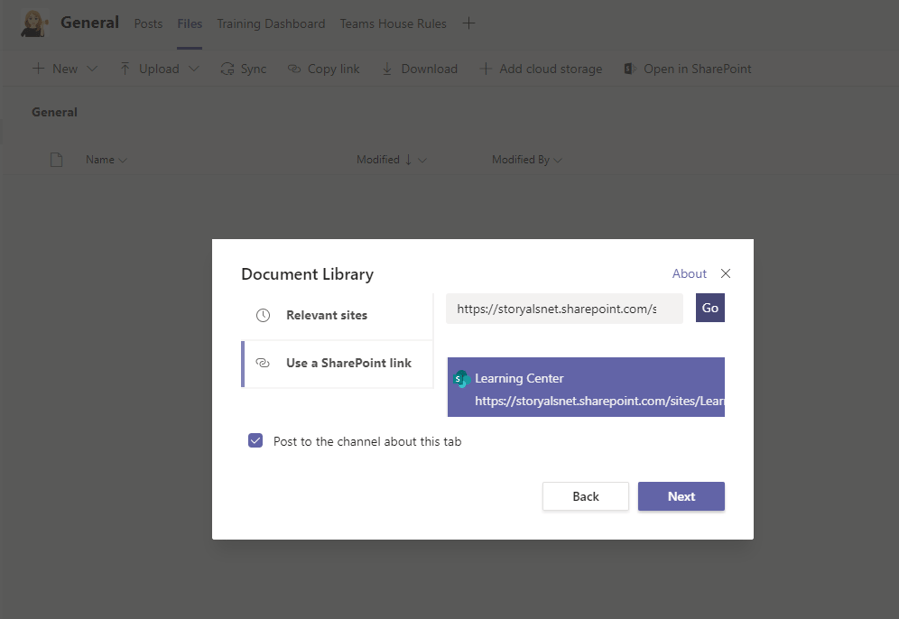Open the Modified column chevron menu
Viewport: 899px width, 619px height.
click(x=423, y=160)
